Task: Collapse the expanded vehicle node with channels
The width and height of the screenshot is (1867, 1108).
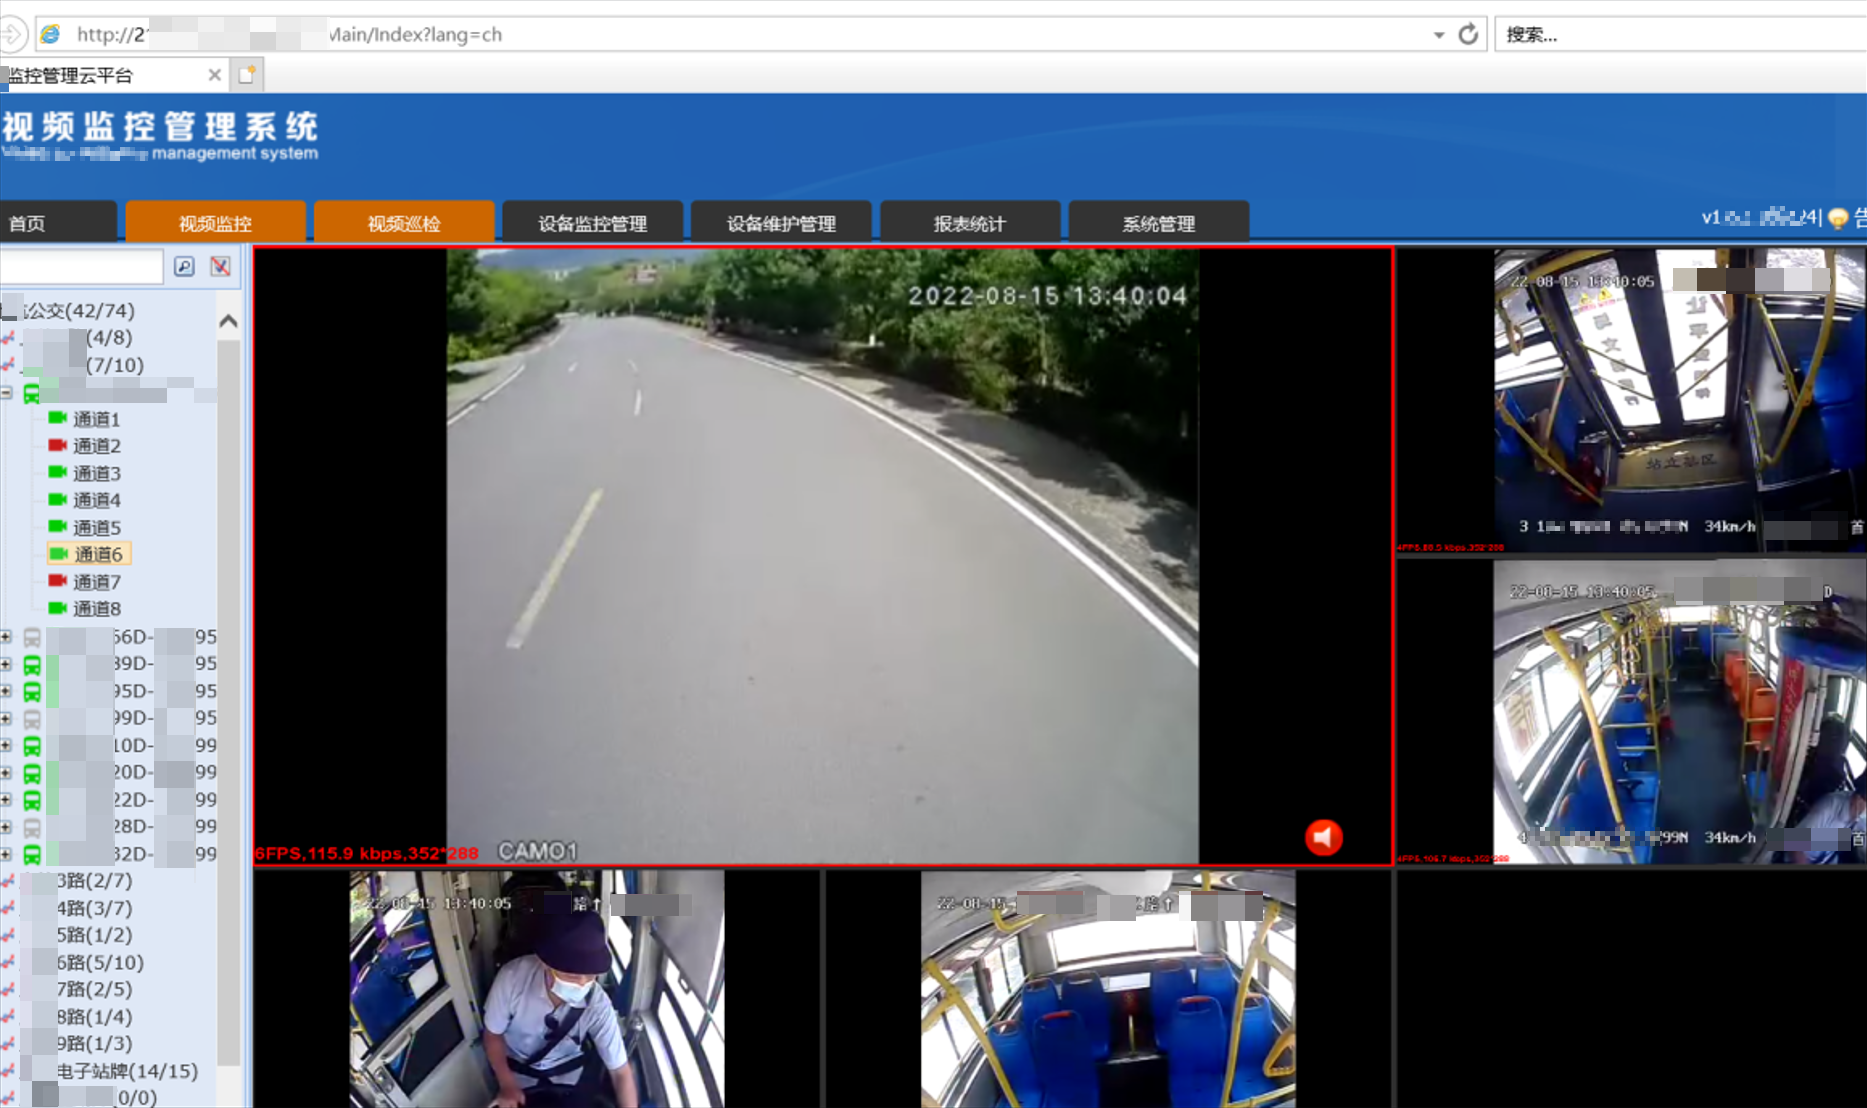Action: [7, 393]
